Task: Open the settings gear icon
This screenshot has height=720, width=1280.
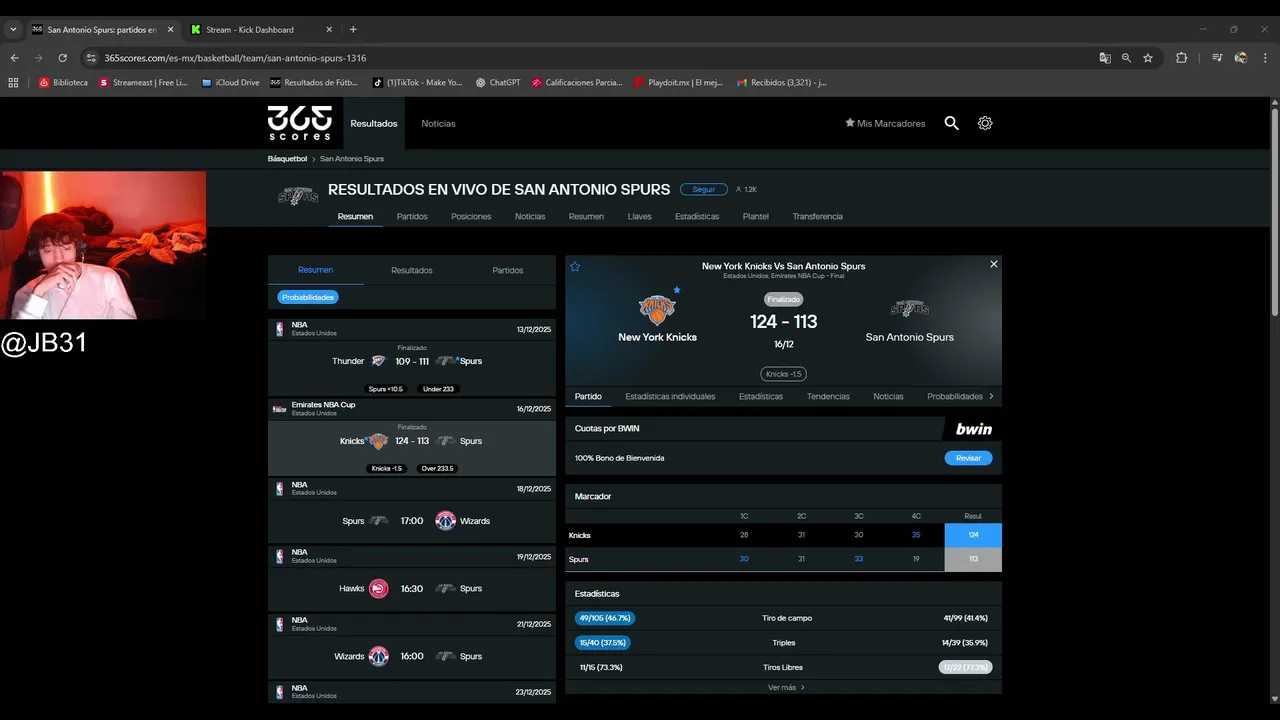Action: 985,123
